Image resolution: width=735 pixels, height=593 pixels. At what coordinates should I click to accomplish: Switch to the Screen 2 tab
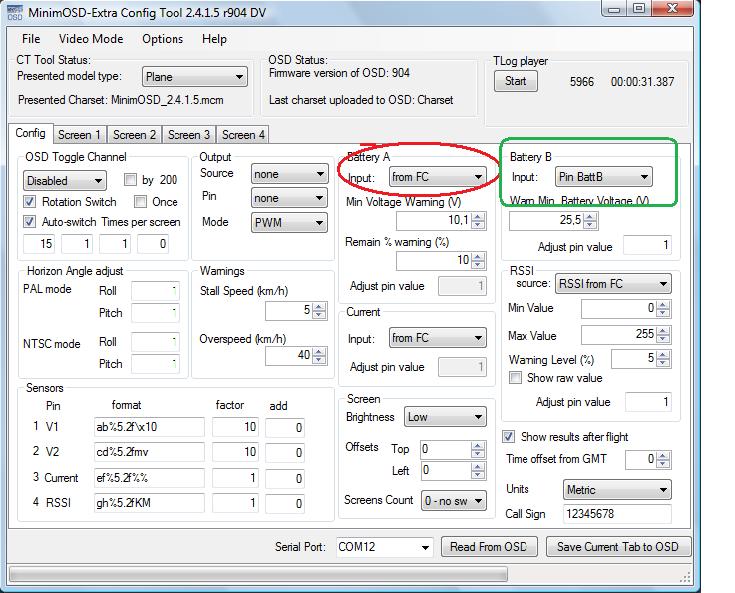coord(134,135)
